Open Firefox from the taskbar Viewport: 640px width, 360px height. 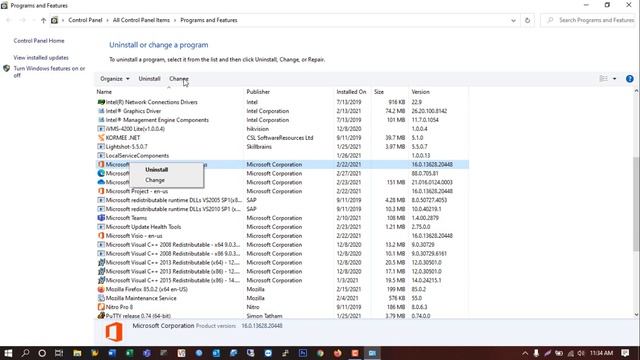[x=338, y=353]
